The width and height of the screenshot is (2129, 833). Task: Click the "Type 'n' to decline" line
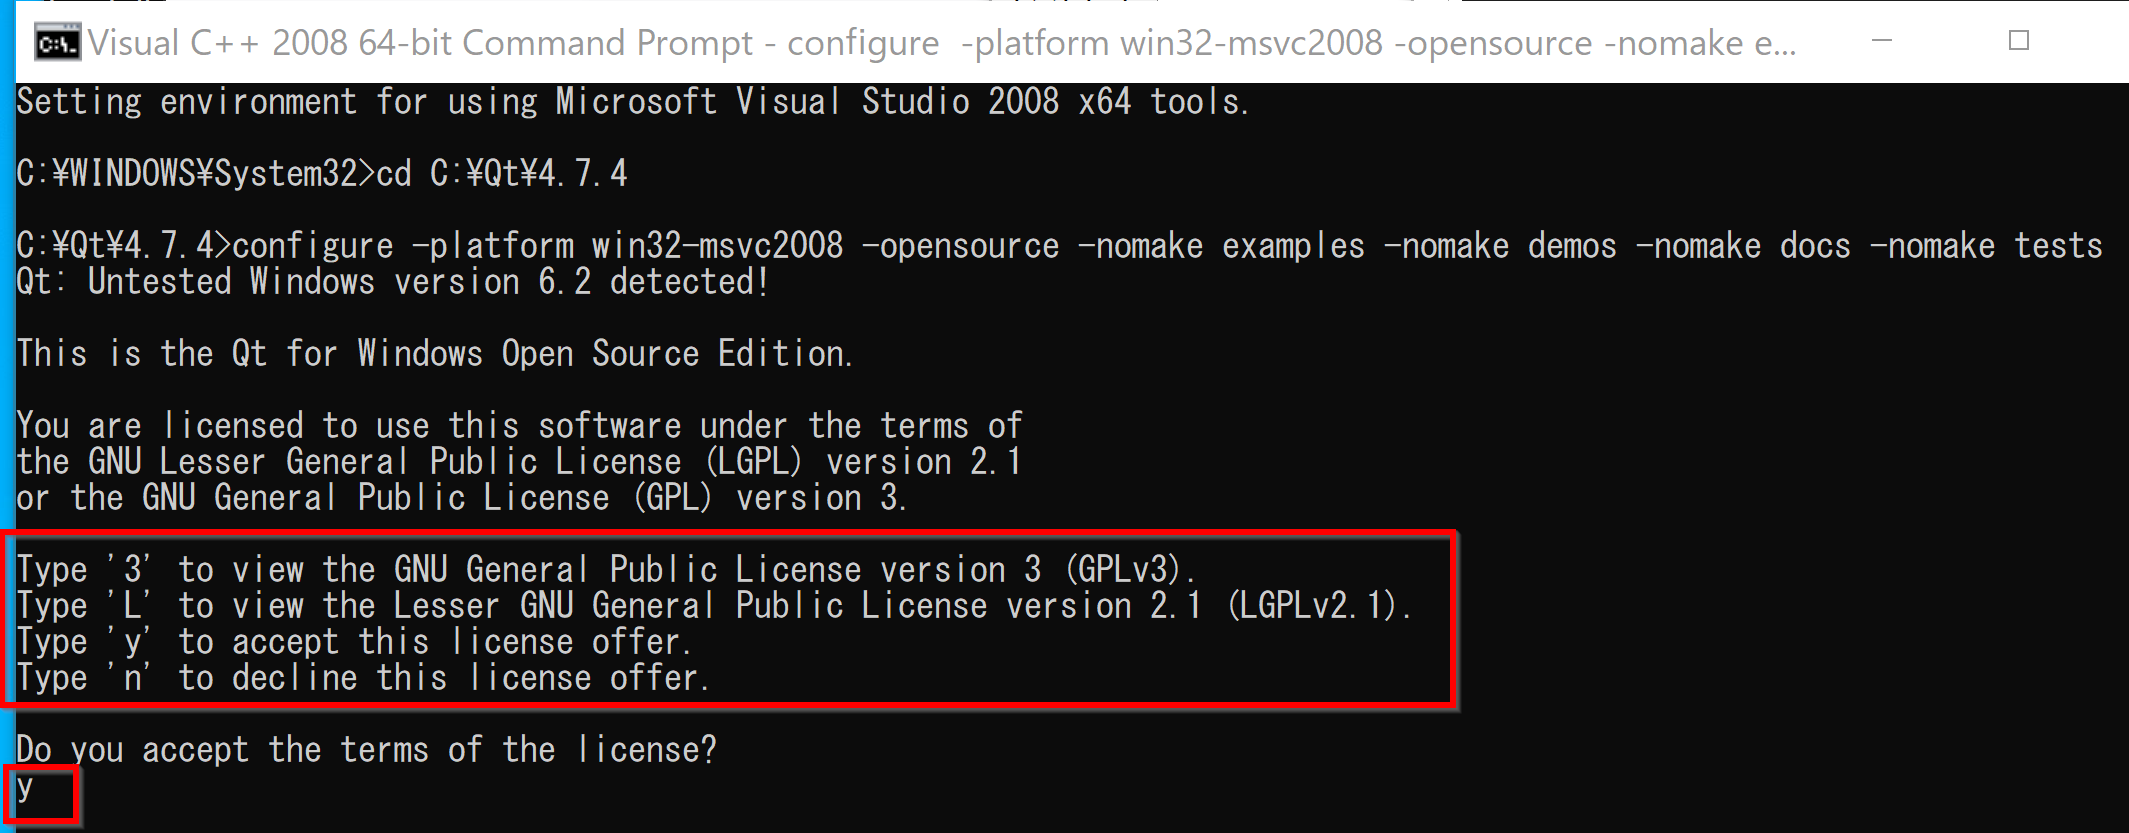[x=363, y=678]
